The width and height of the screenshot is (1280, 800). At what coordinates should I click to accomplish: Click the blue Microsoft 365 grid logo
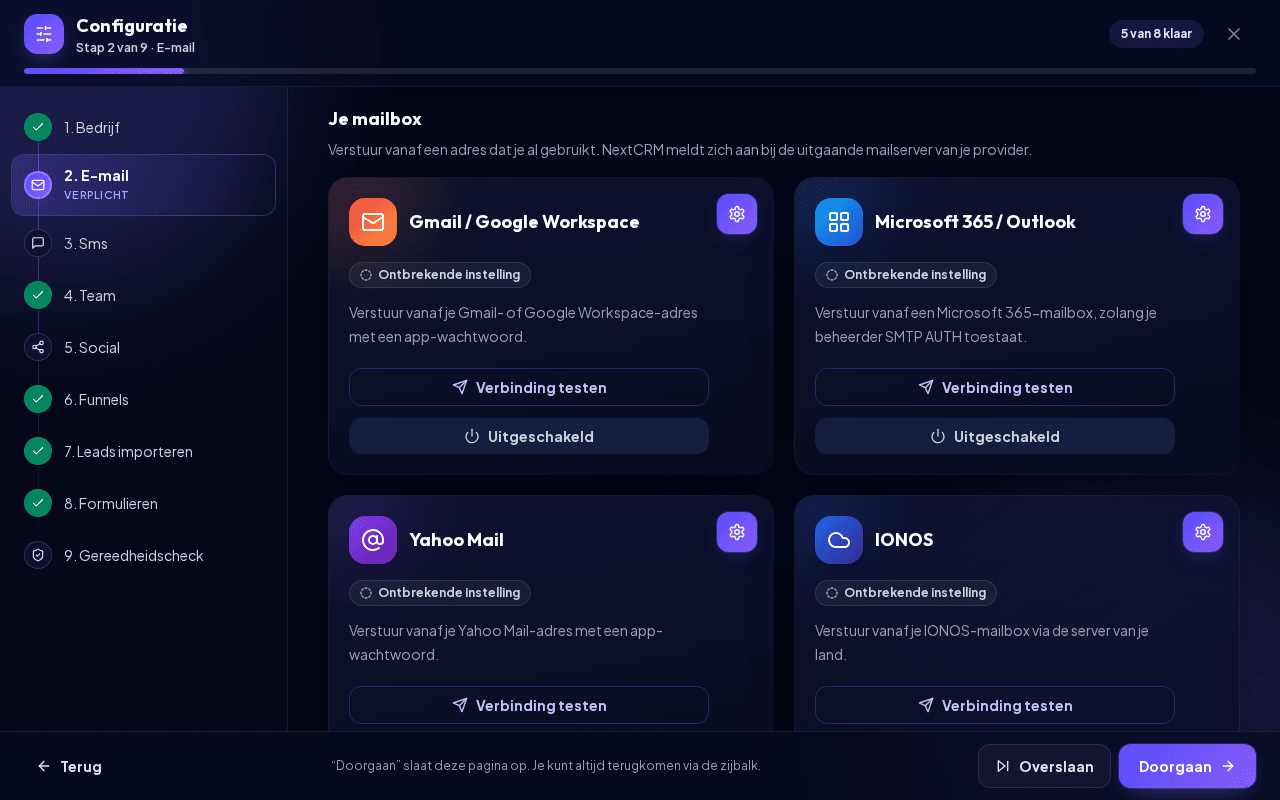pyautogui.click(x=839, y=222)
